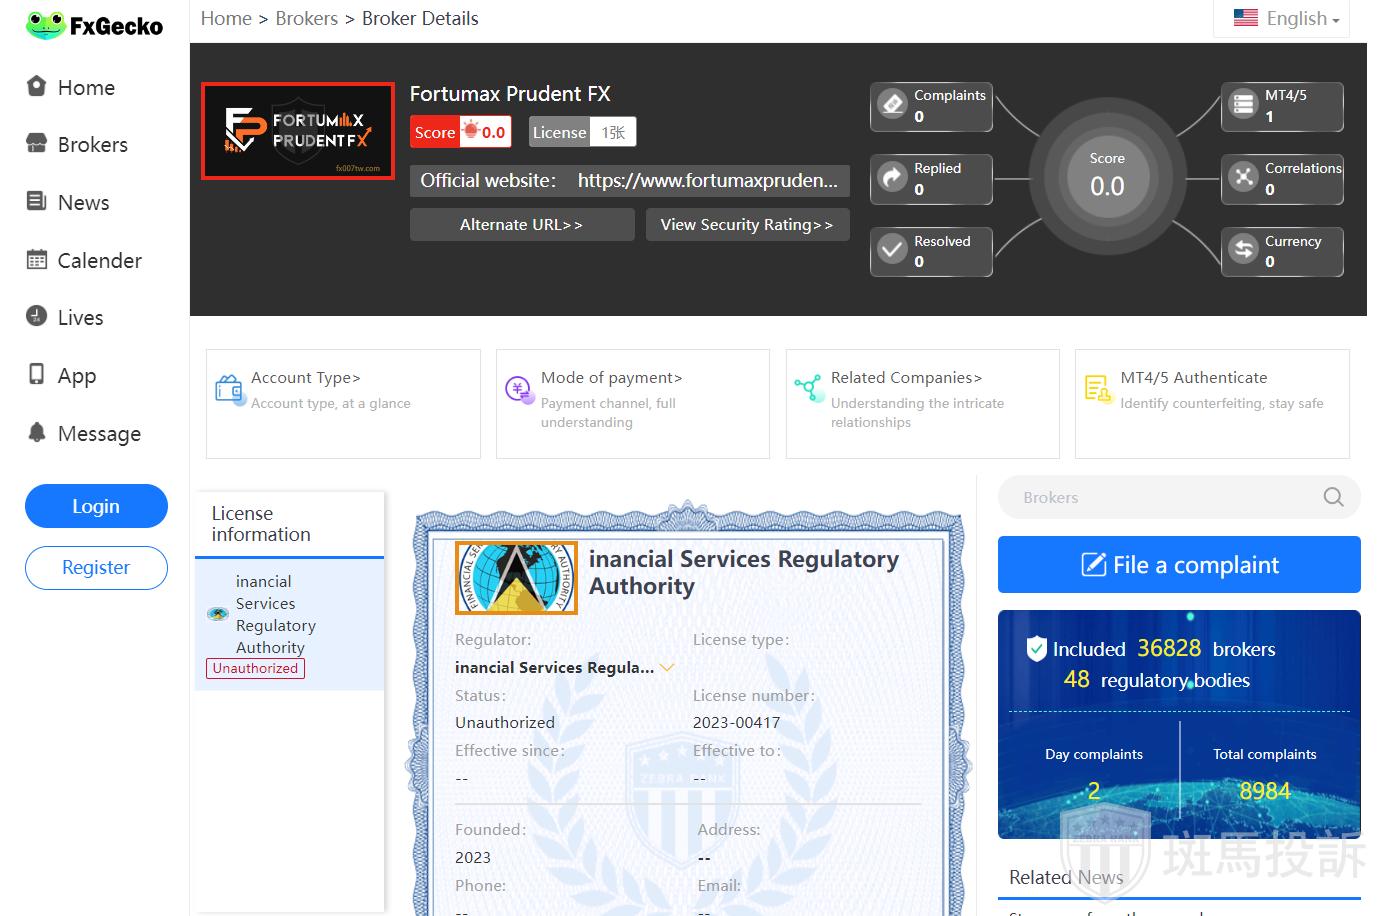Click the Fortumax Prudent FX logo thumbnail
The height and width of the screenshot is (916, 1385).
pos(298,131)
